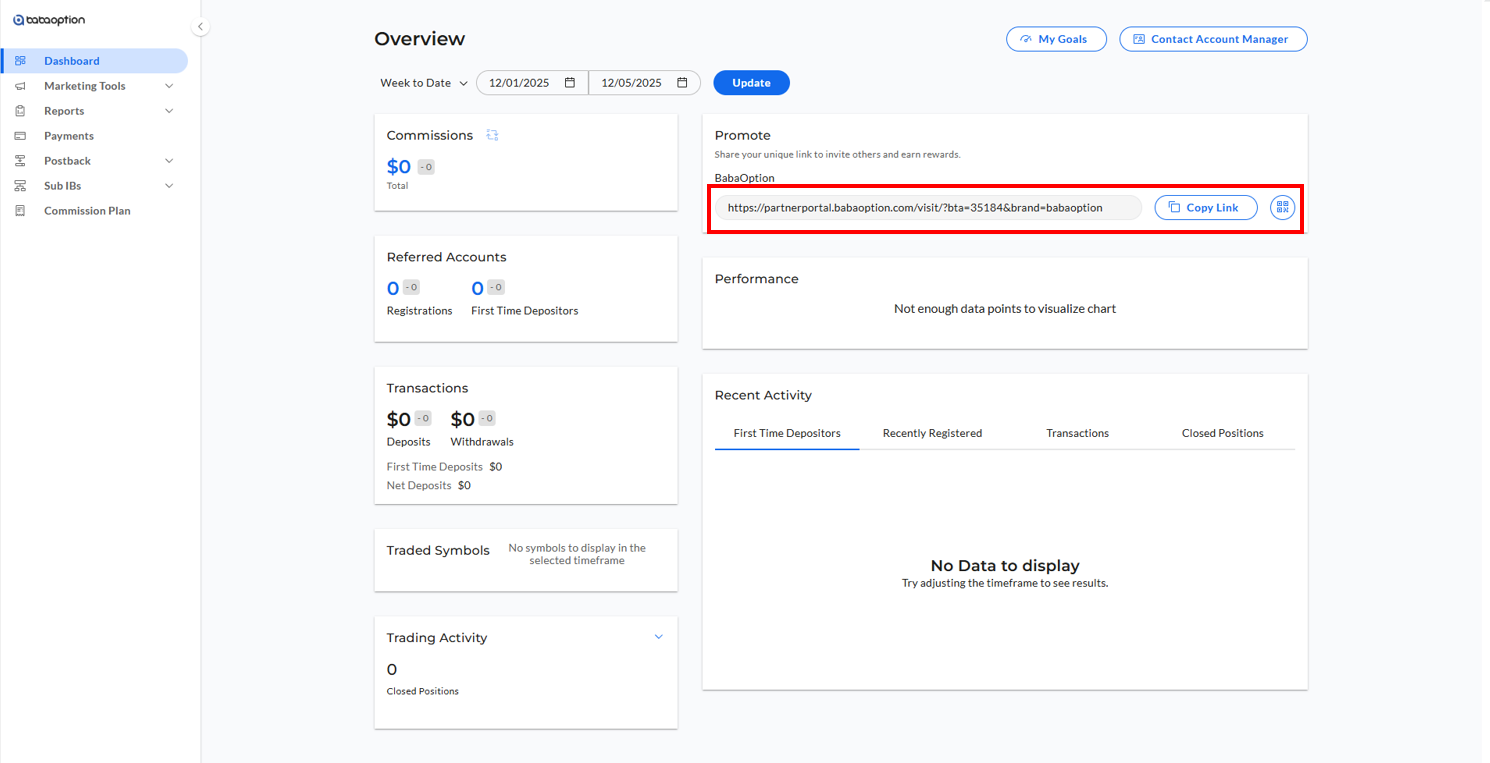Select the Closed Positions tab

point(1222,433)
